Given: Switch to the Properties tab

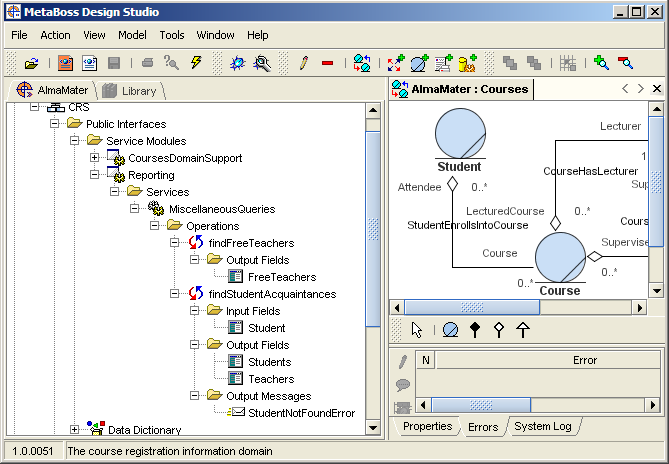Looking at the screenshot, I should (427, 426).
